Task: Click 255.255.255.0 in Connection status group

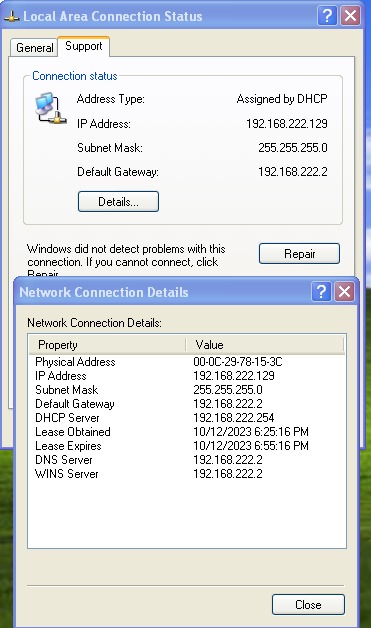Action: coord(292,148)
